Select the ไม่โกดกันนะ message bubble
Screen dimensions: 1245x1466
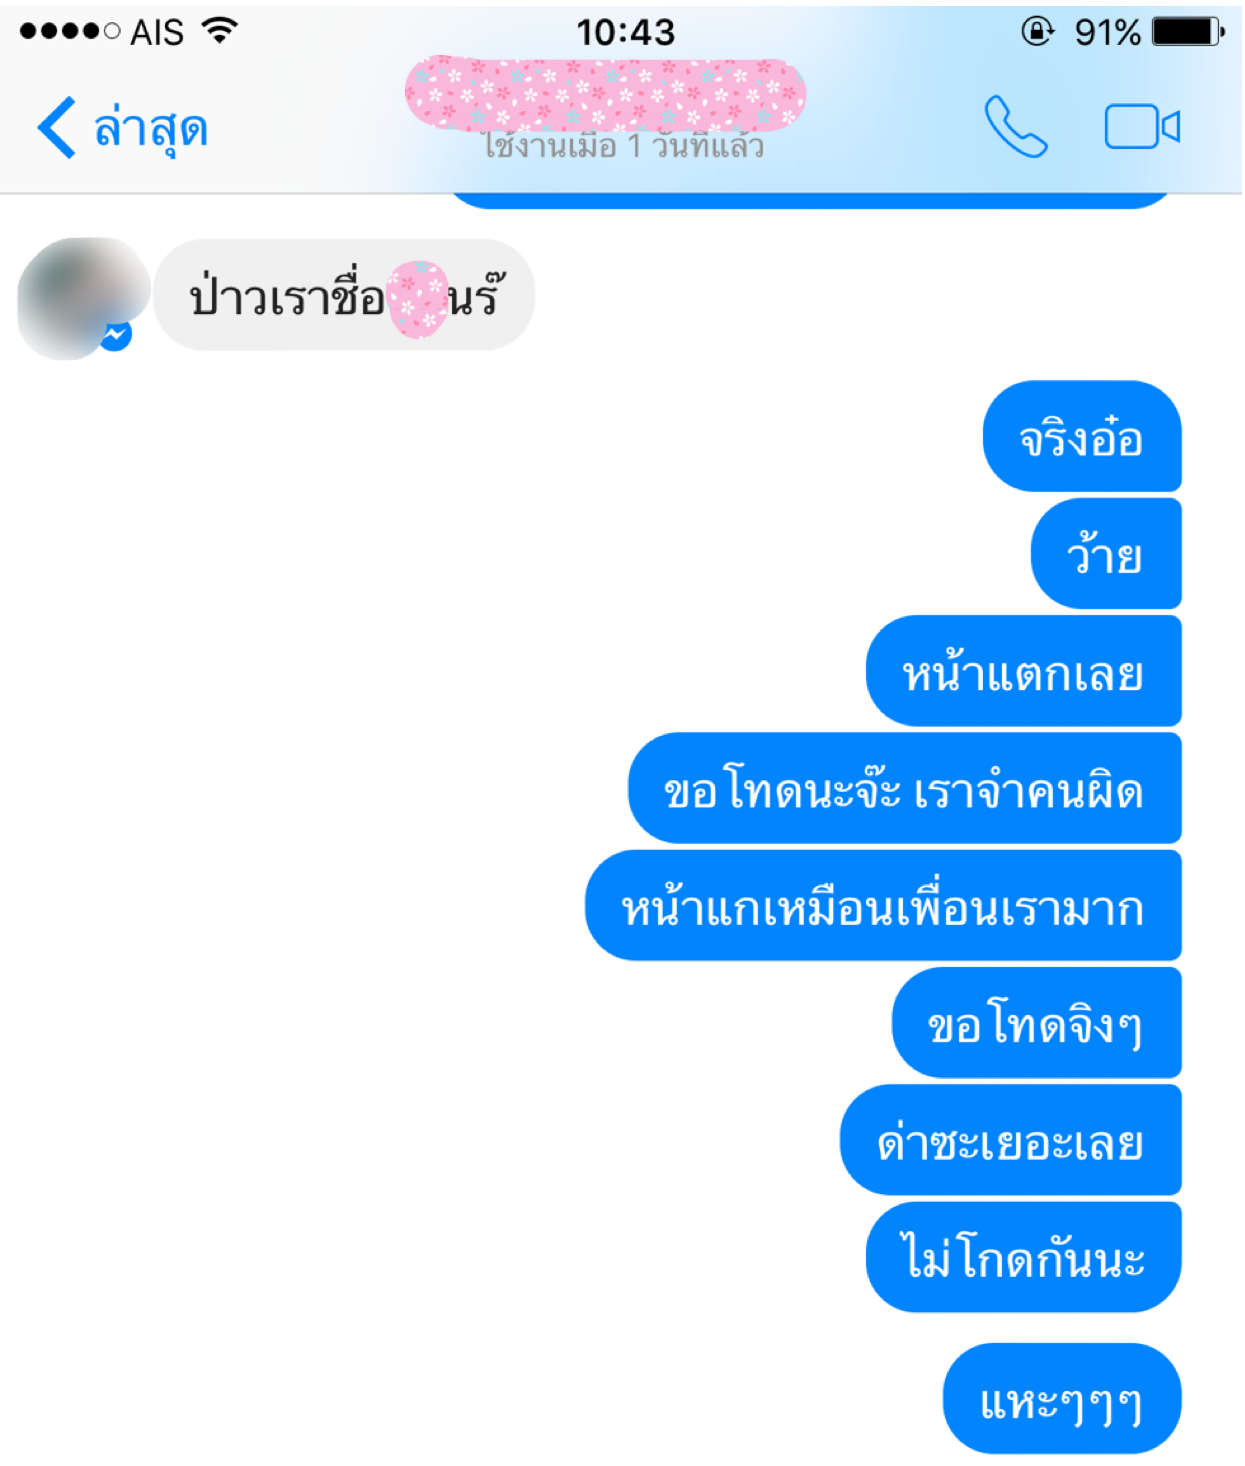coord(1024,1257)
